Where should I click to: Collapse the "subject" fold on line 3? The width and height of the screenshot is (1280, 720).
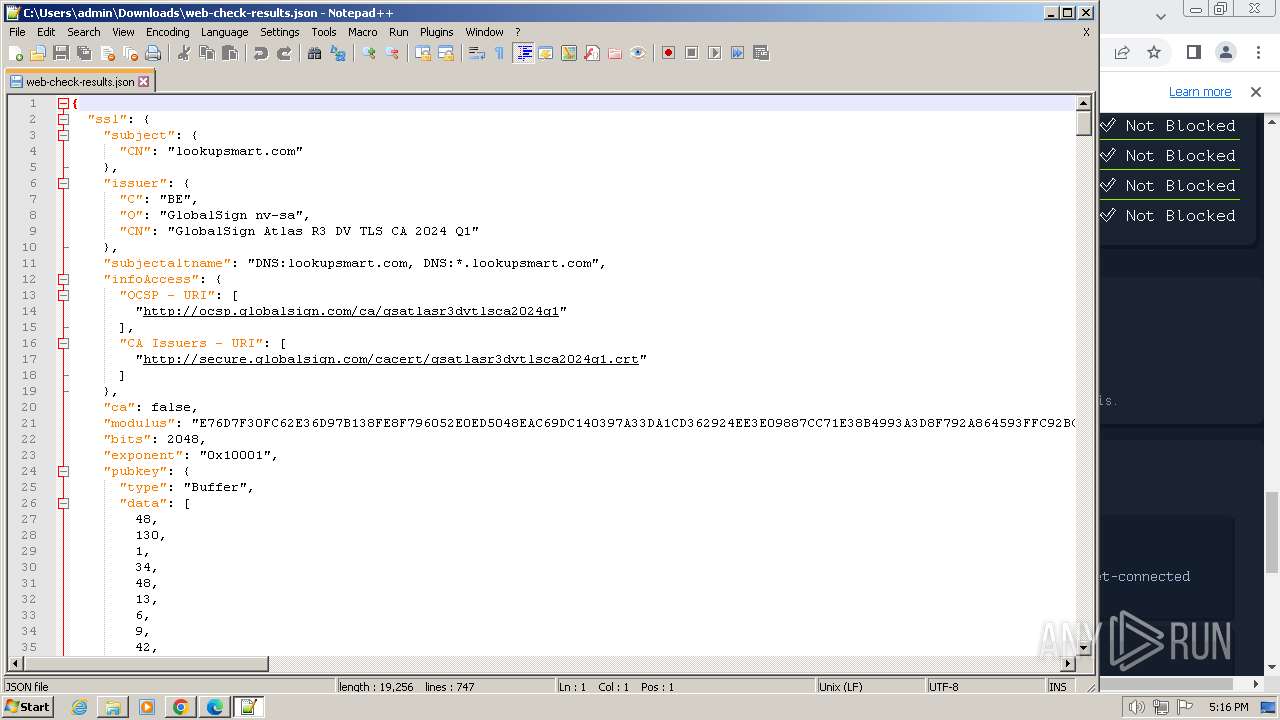63,135
